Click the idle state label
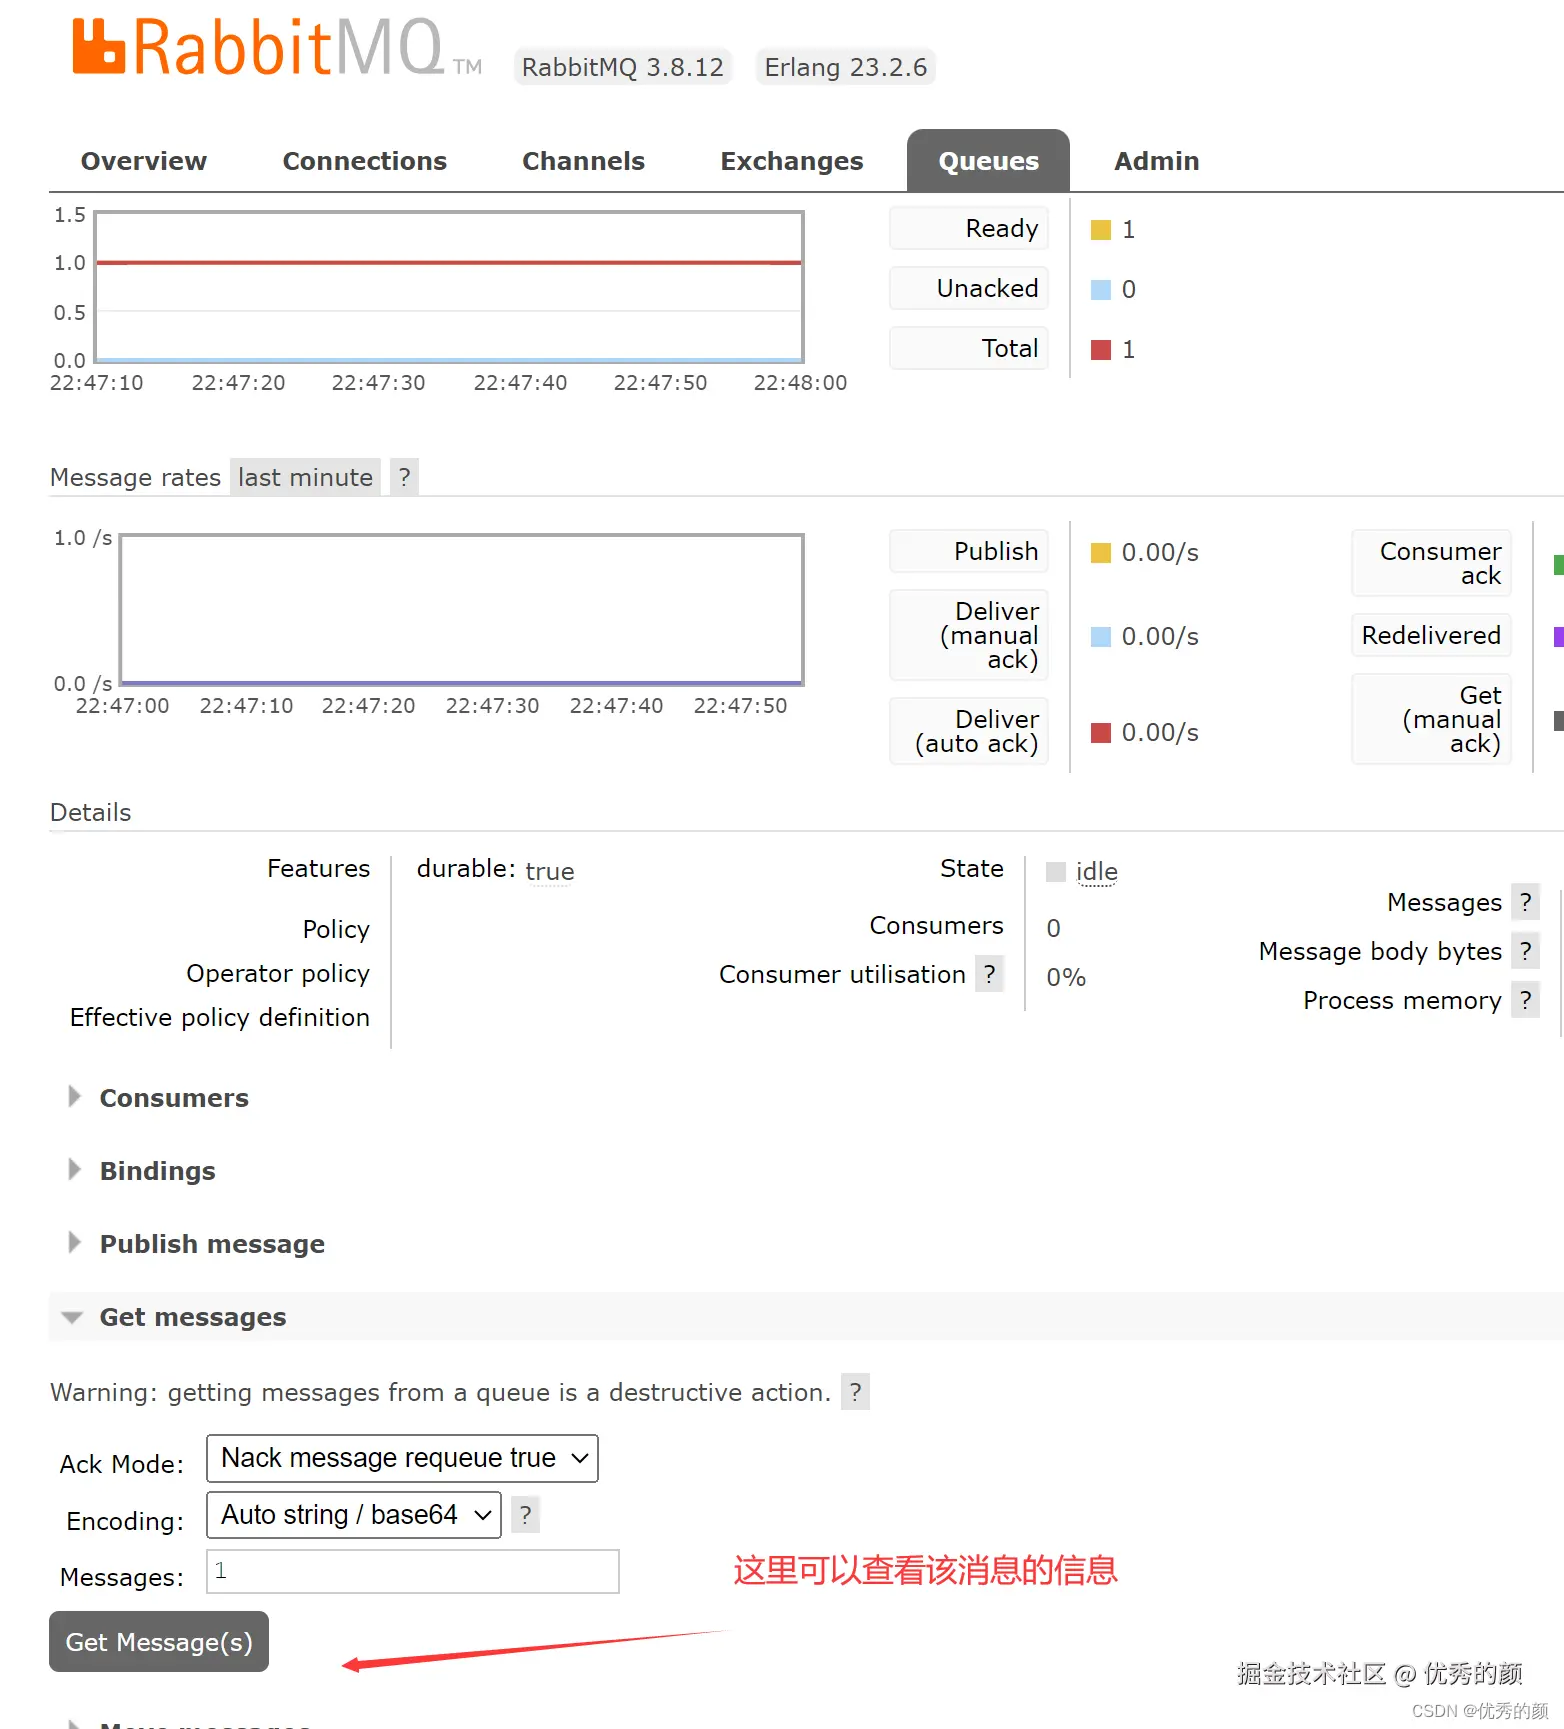Screen dimensions: 1564x1729 1096,872
